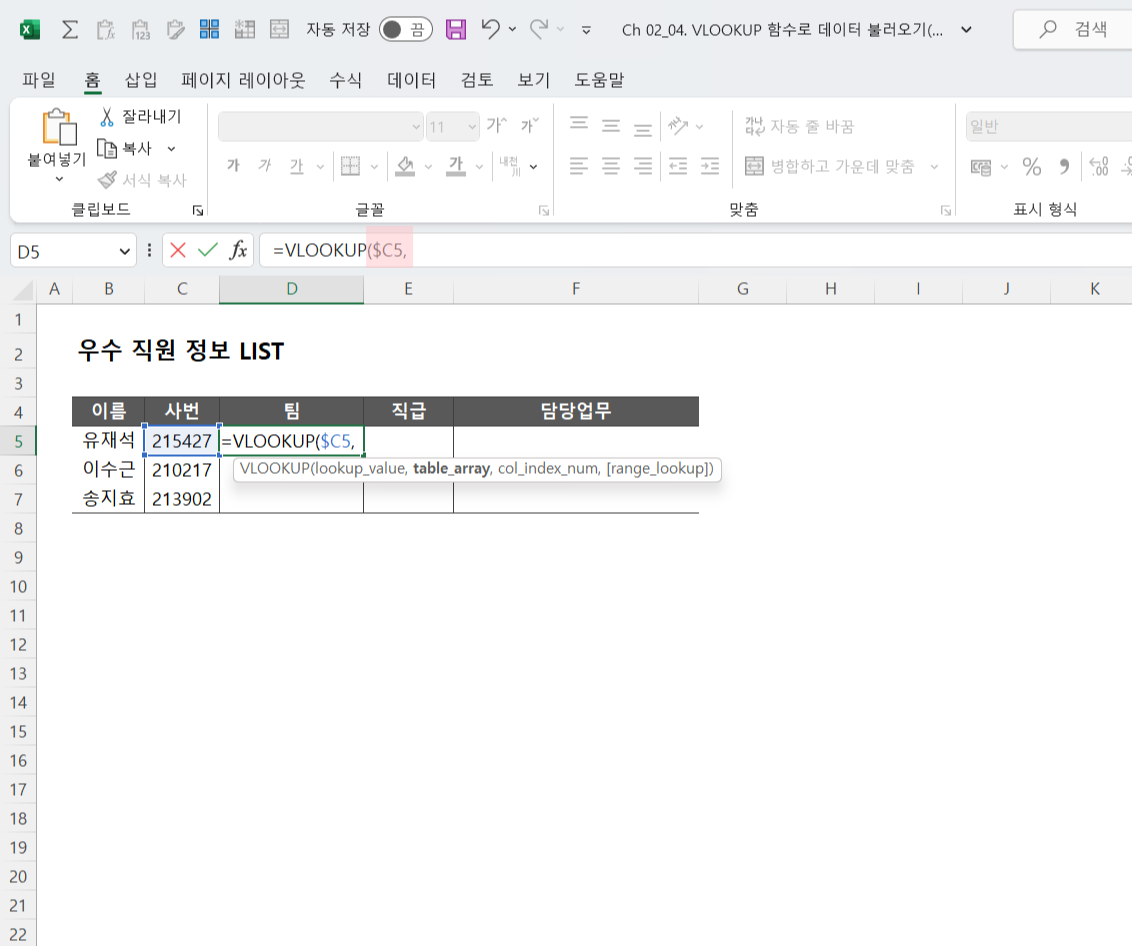Click the comma style icon
1132x946 pixels.
pos(1064,167)
